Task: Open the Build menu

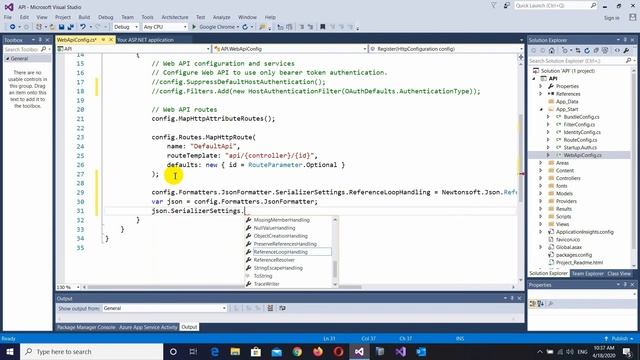Action: click(x=84, y=17)
